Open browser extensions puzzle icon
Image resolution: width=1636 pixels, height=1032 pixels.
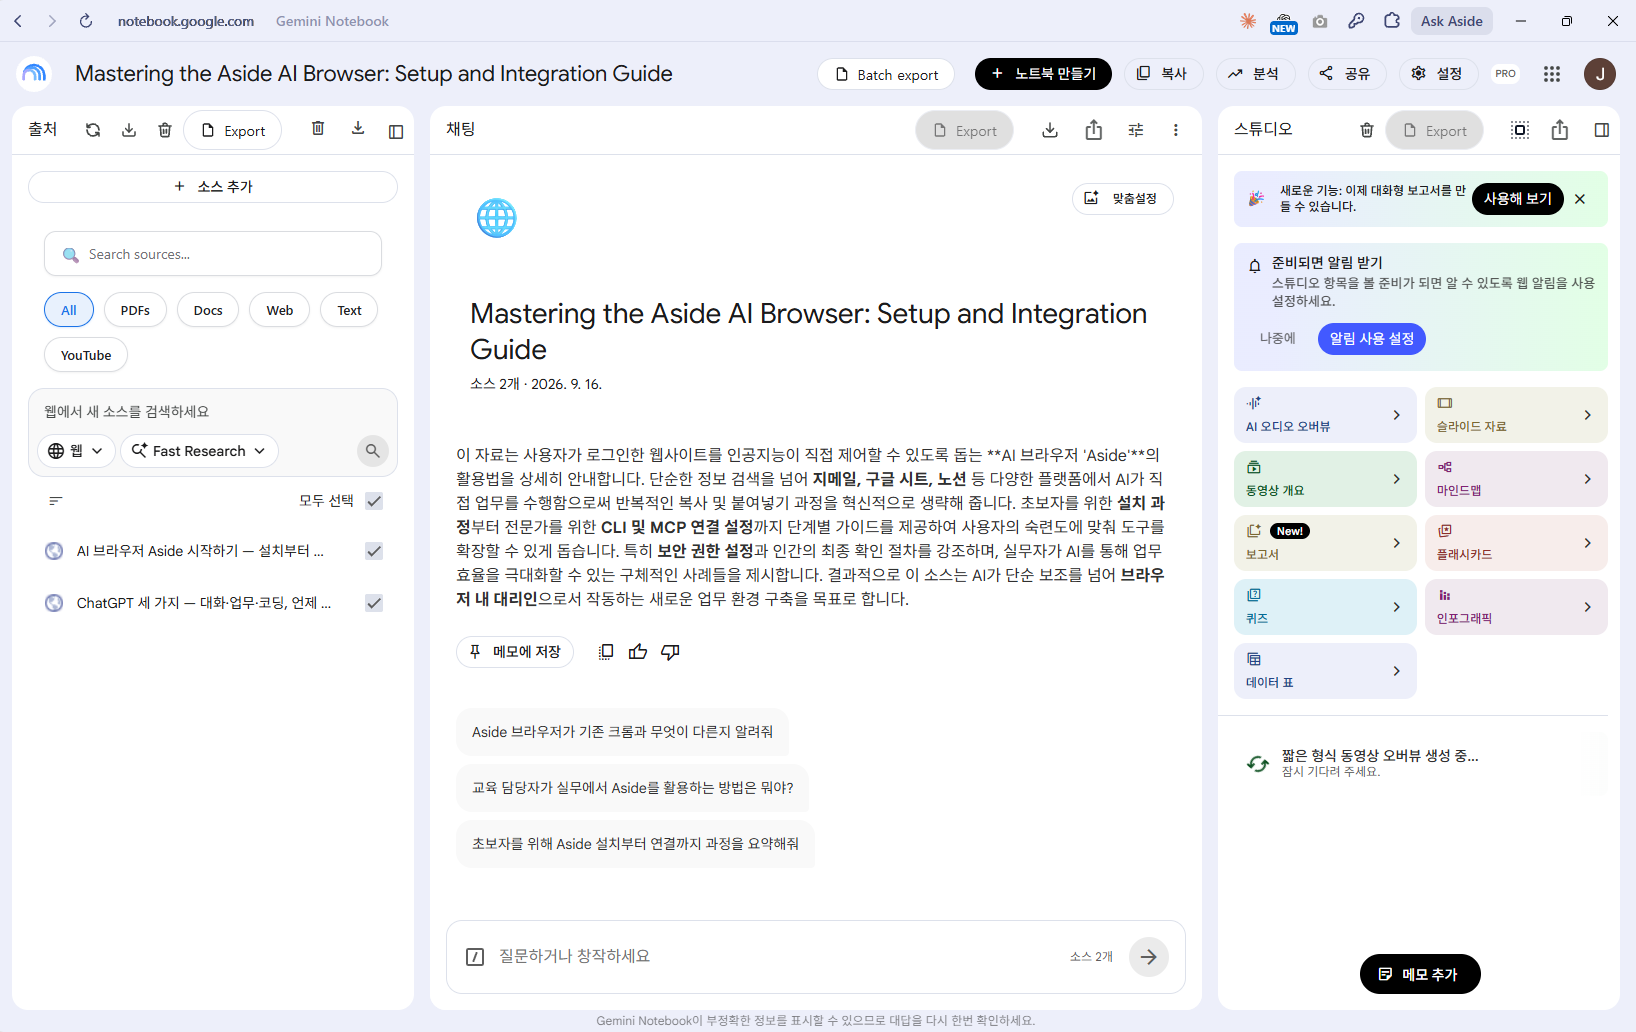[x=1392, y=21]
